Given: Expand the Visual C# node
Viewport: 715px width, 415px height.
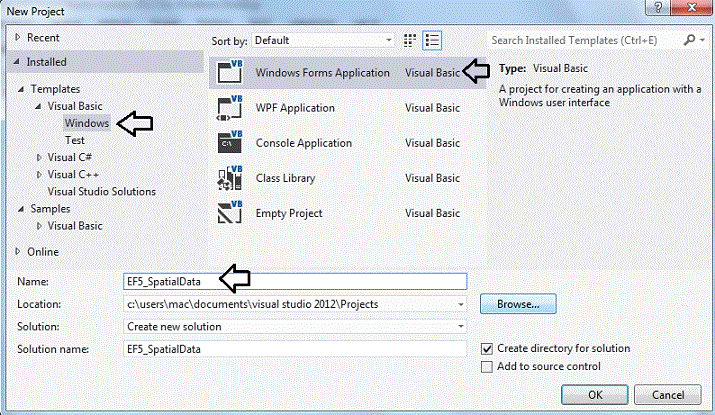Looking at the screenshot, I should point(39,157).
